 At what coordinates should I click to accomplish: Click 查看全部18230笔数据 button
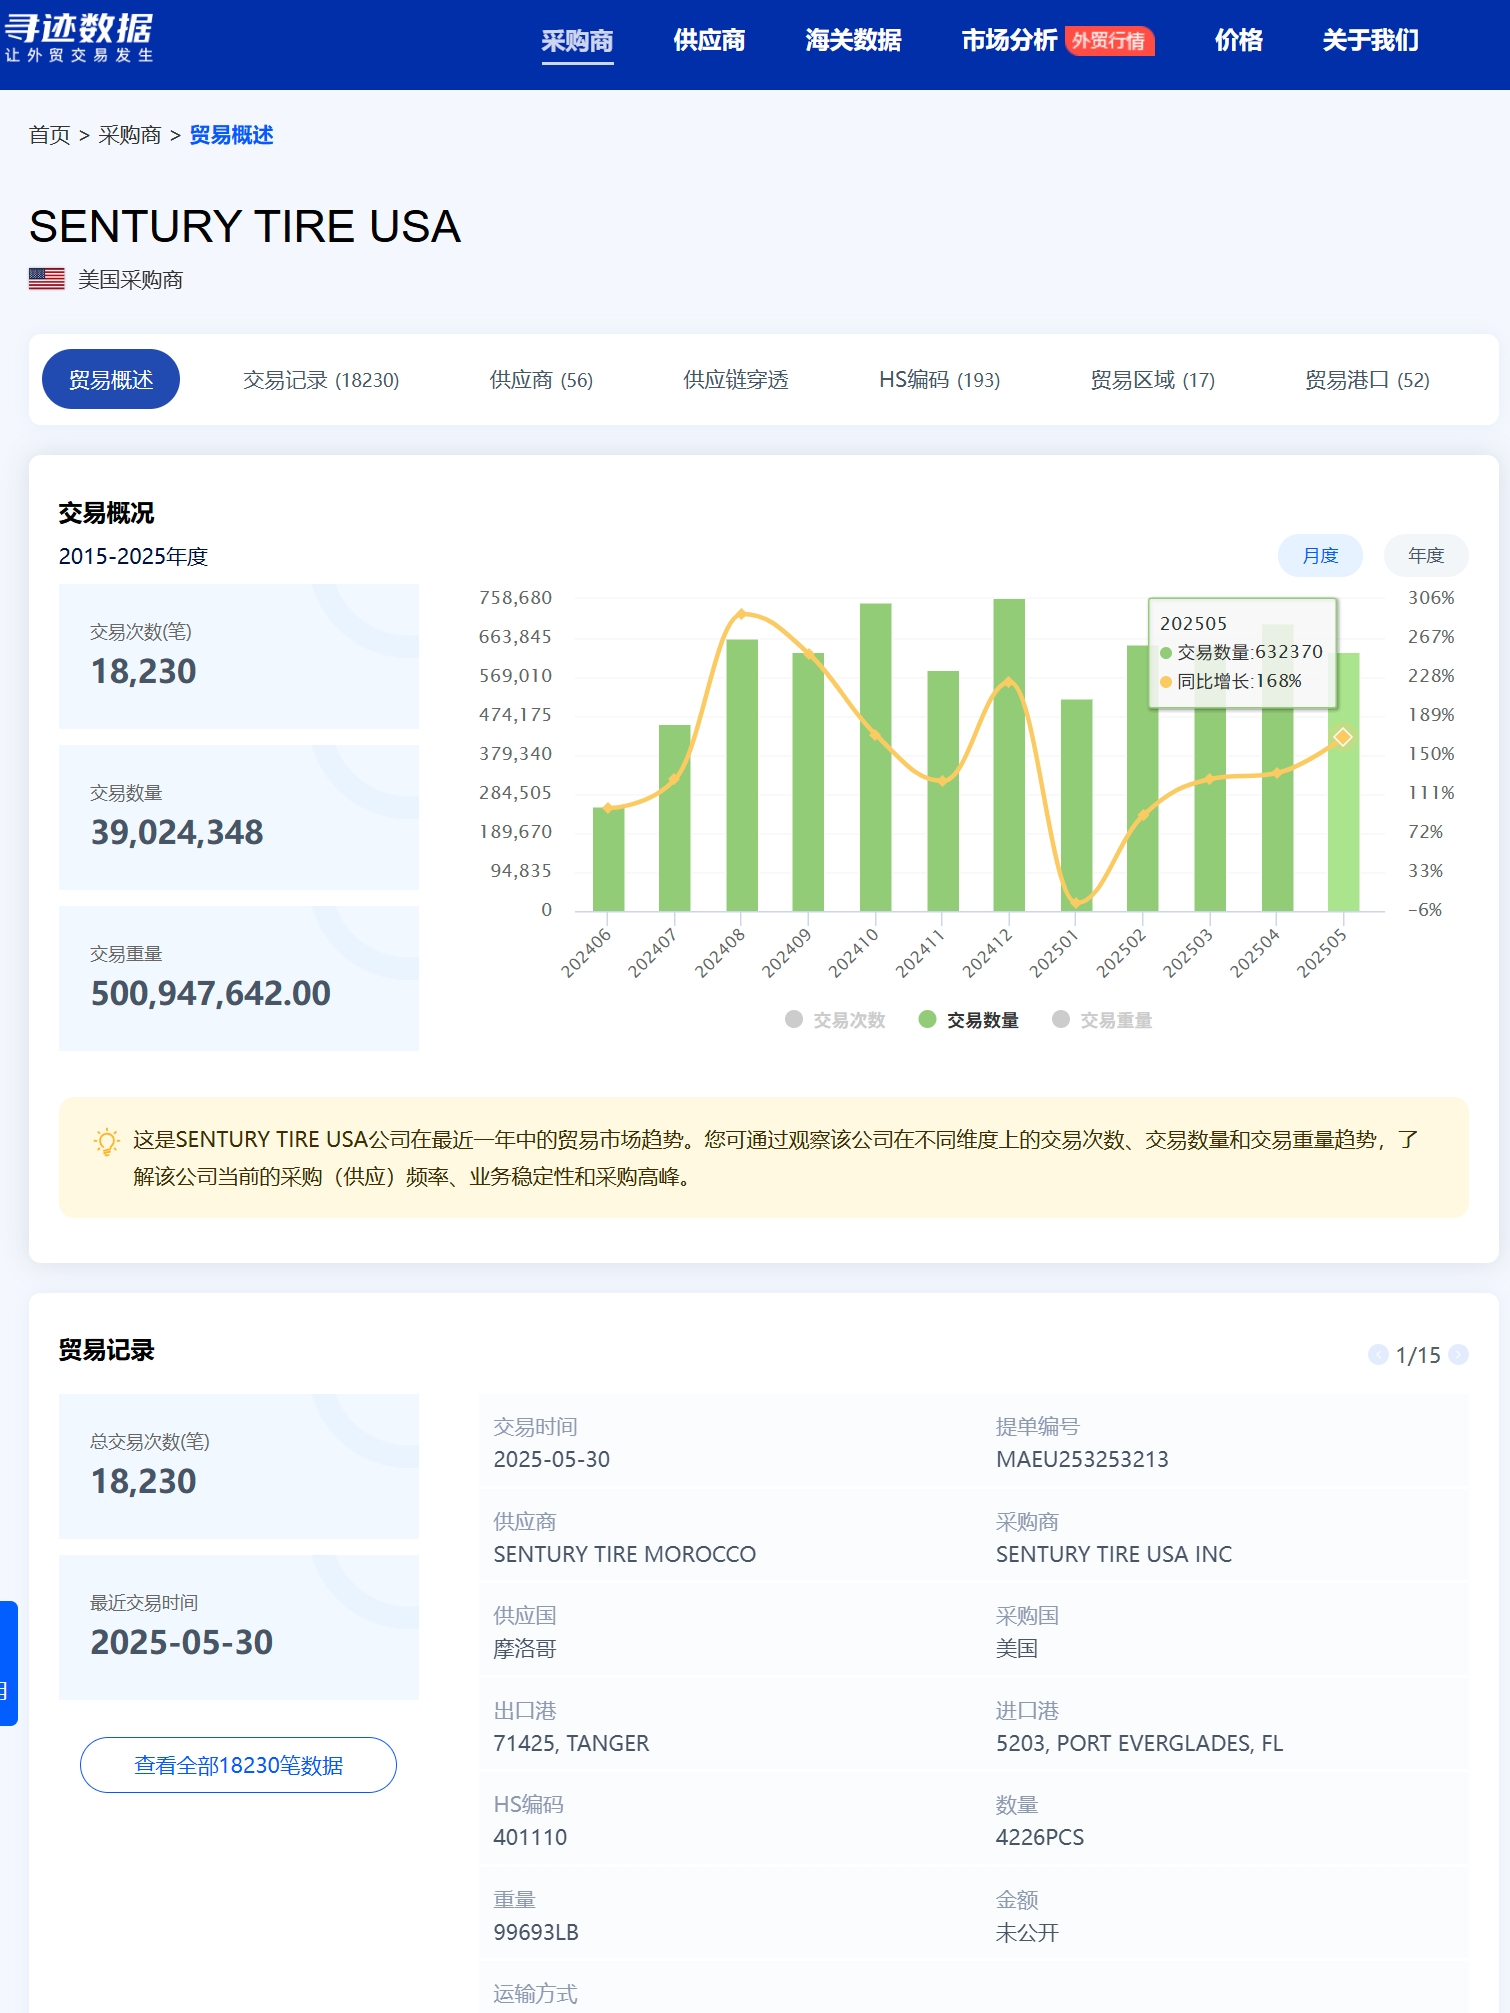point(238,1765)
